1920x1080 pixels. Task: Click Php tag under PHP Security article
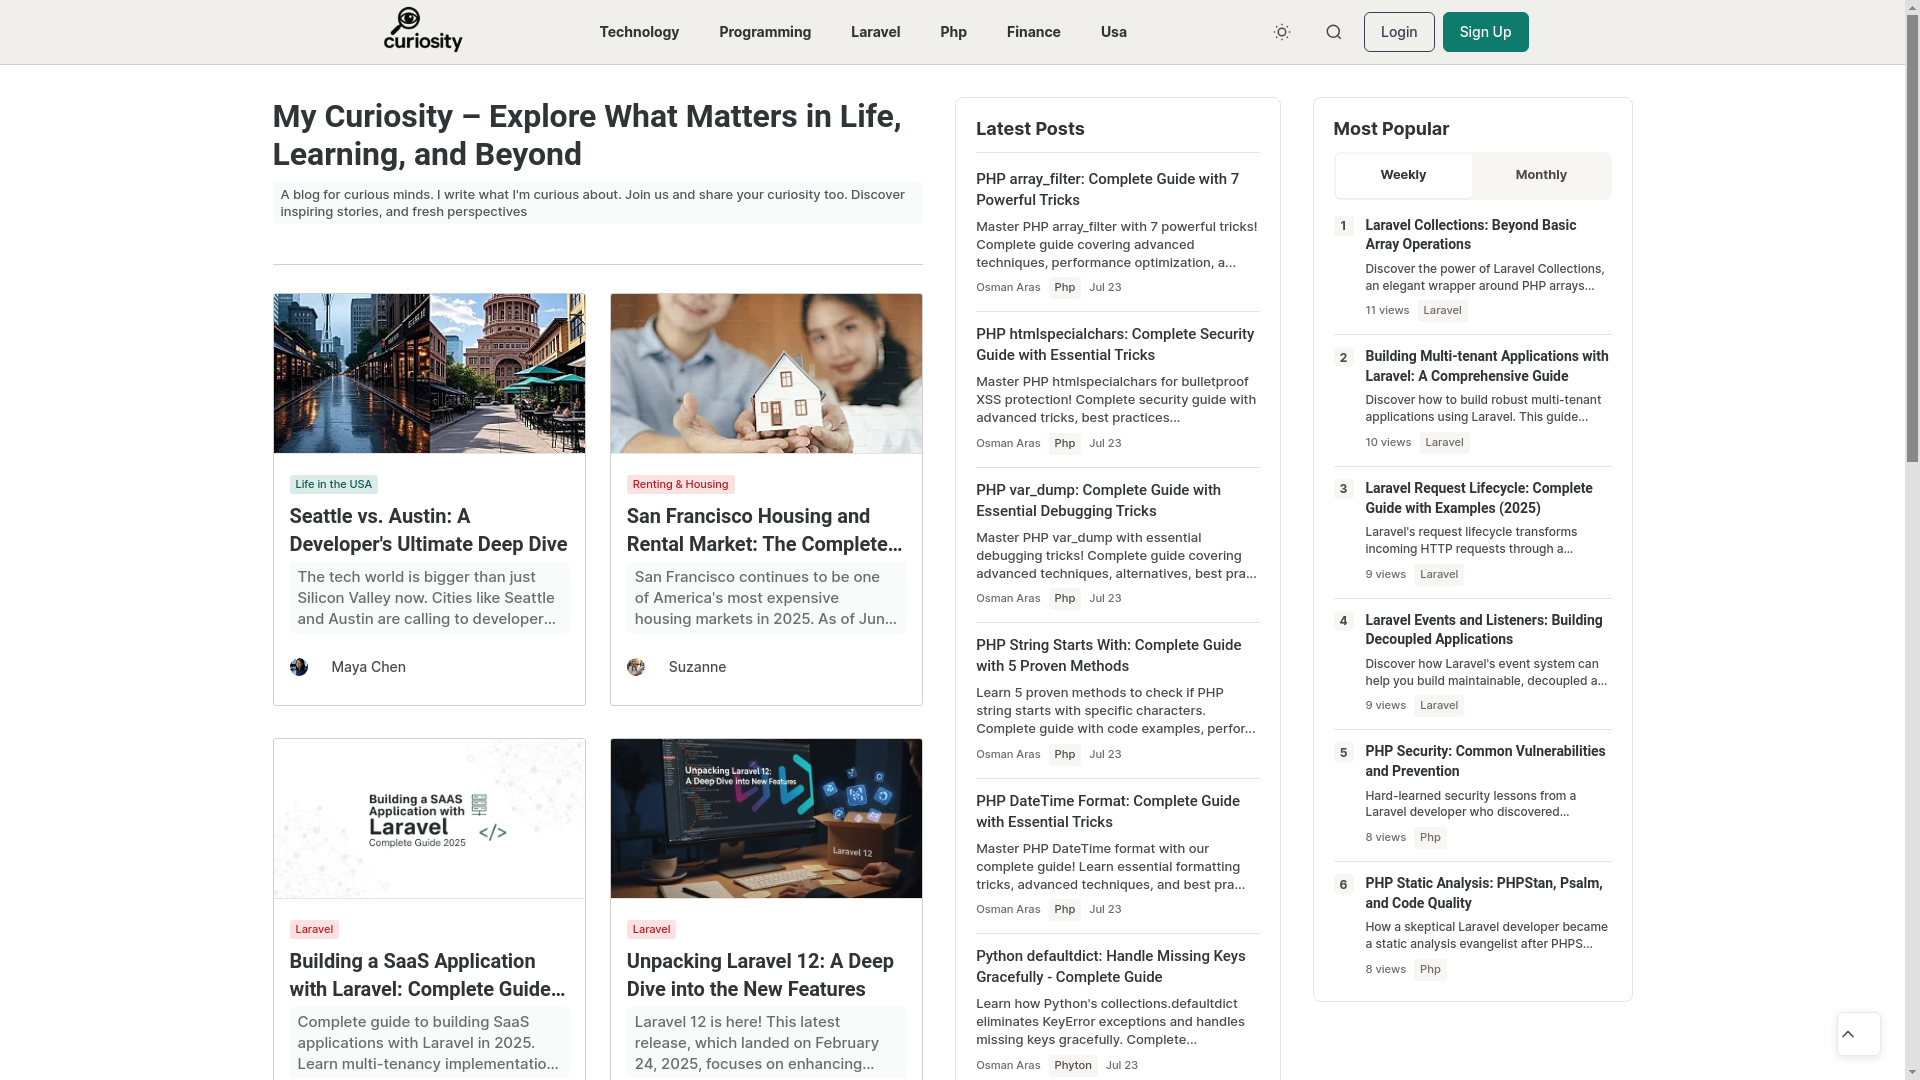(1430, 838)
